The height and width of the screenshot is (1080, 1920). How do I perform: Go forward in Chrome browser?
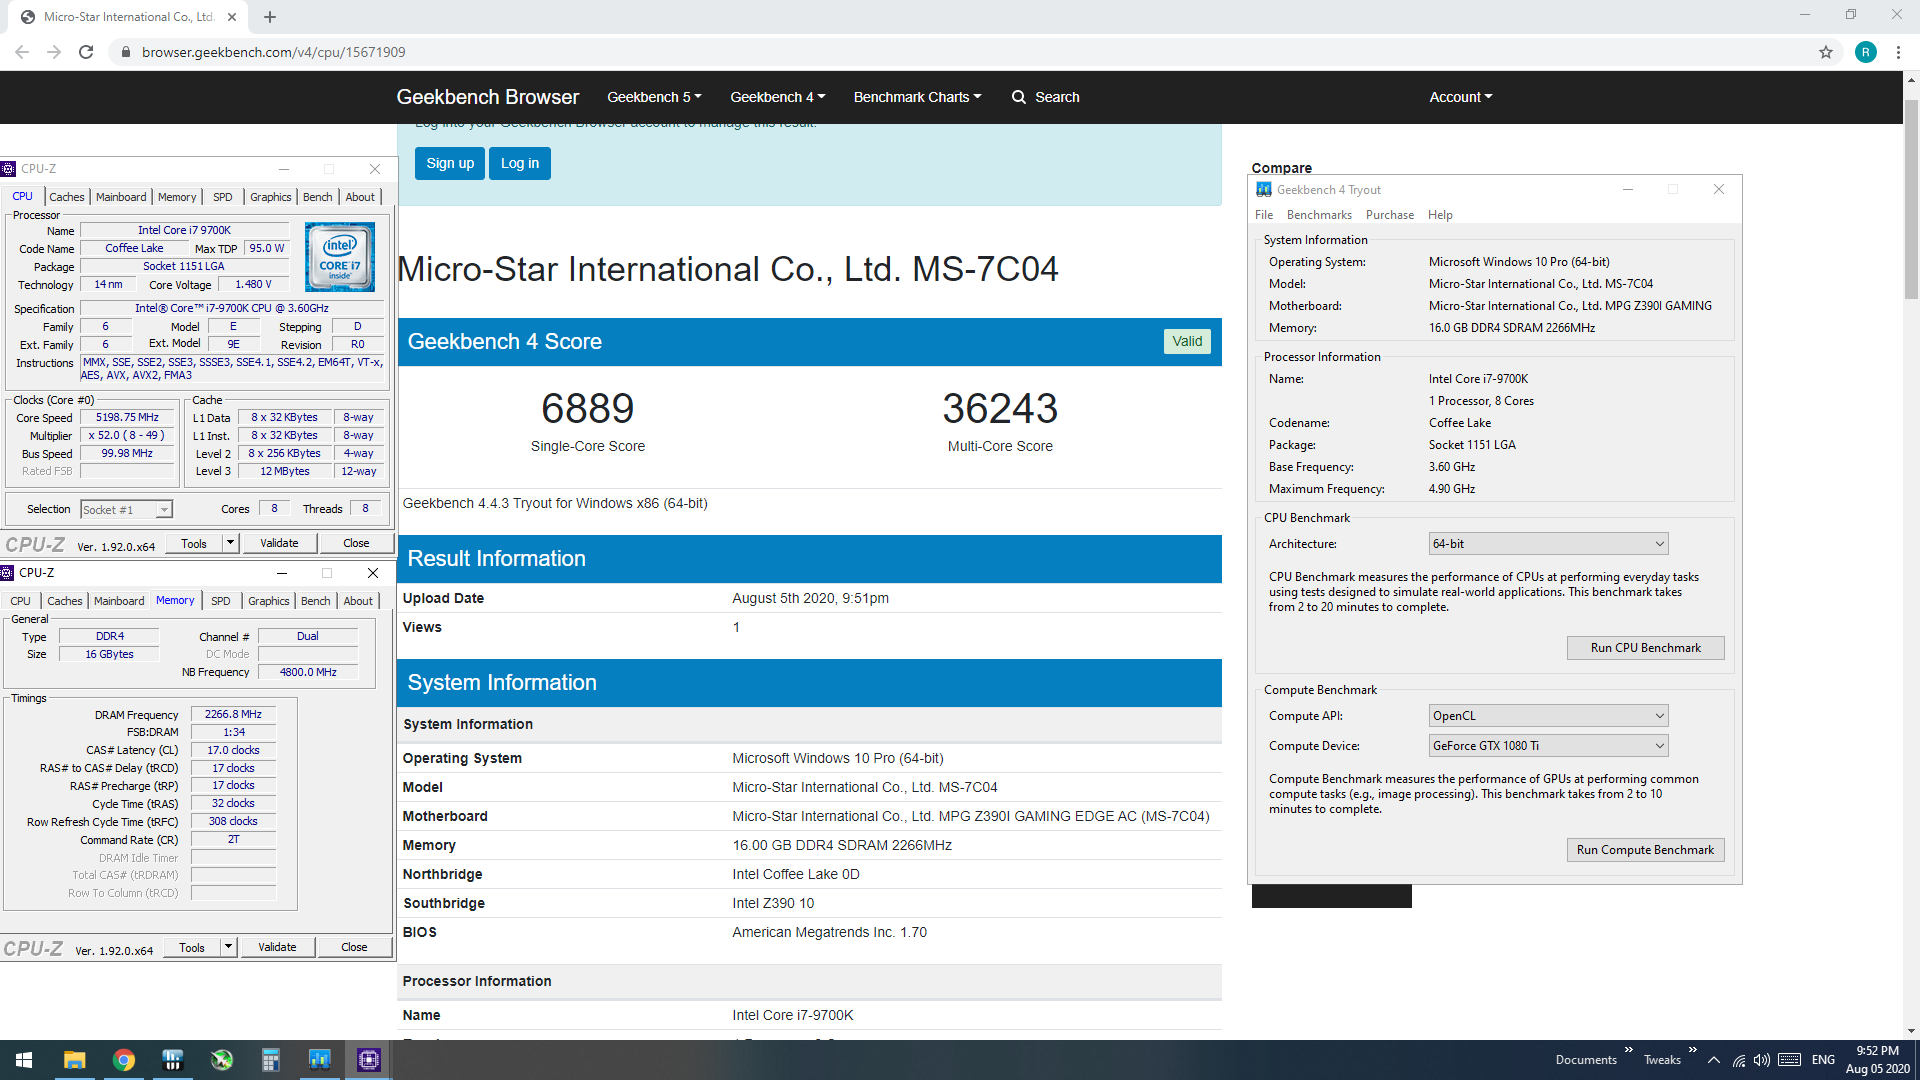pyautogui.click(x=54, y=52)
